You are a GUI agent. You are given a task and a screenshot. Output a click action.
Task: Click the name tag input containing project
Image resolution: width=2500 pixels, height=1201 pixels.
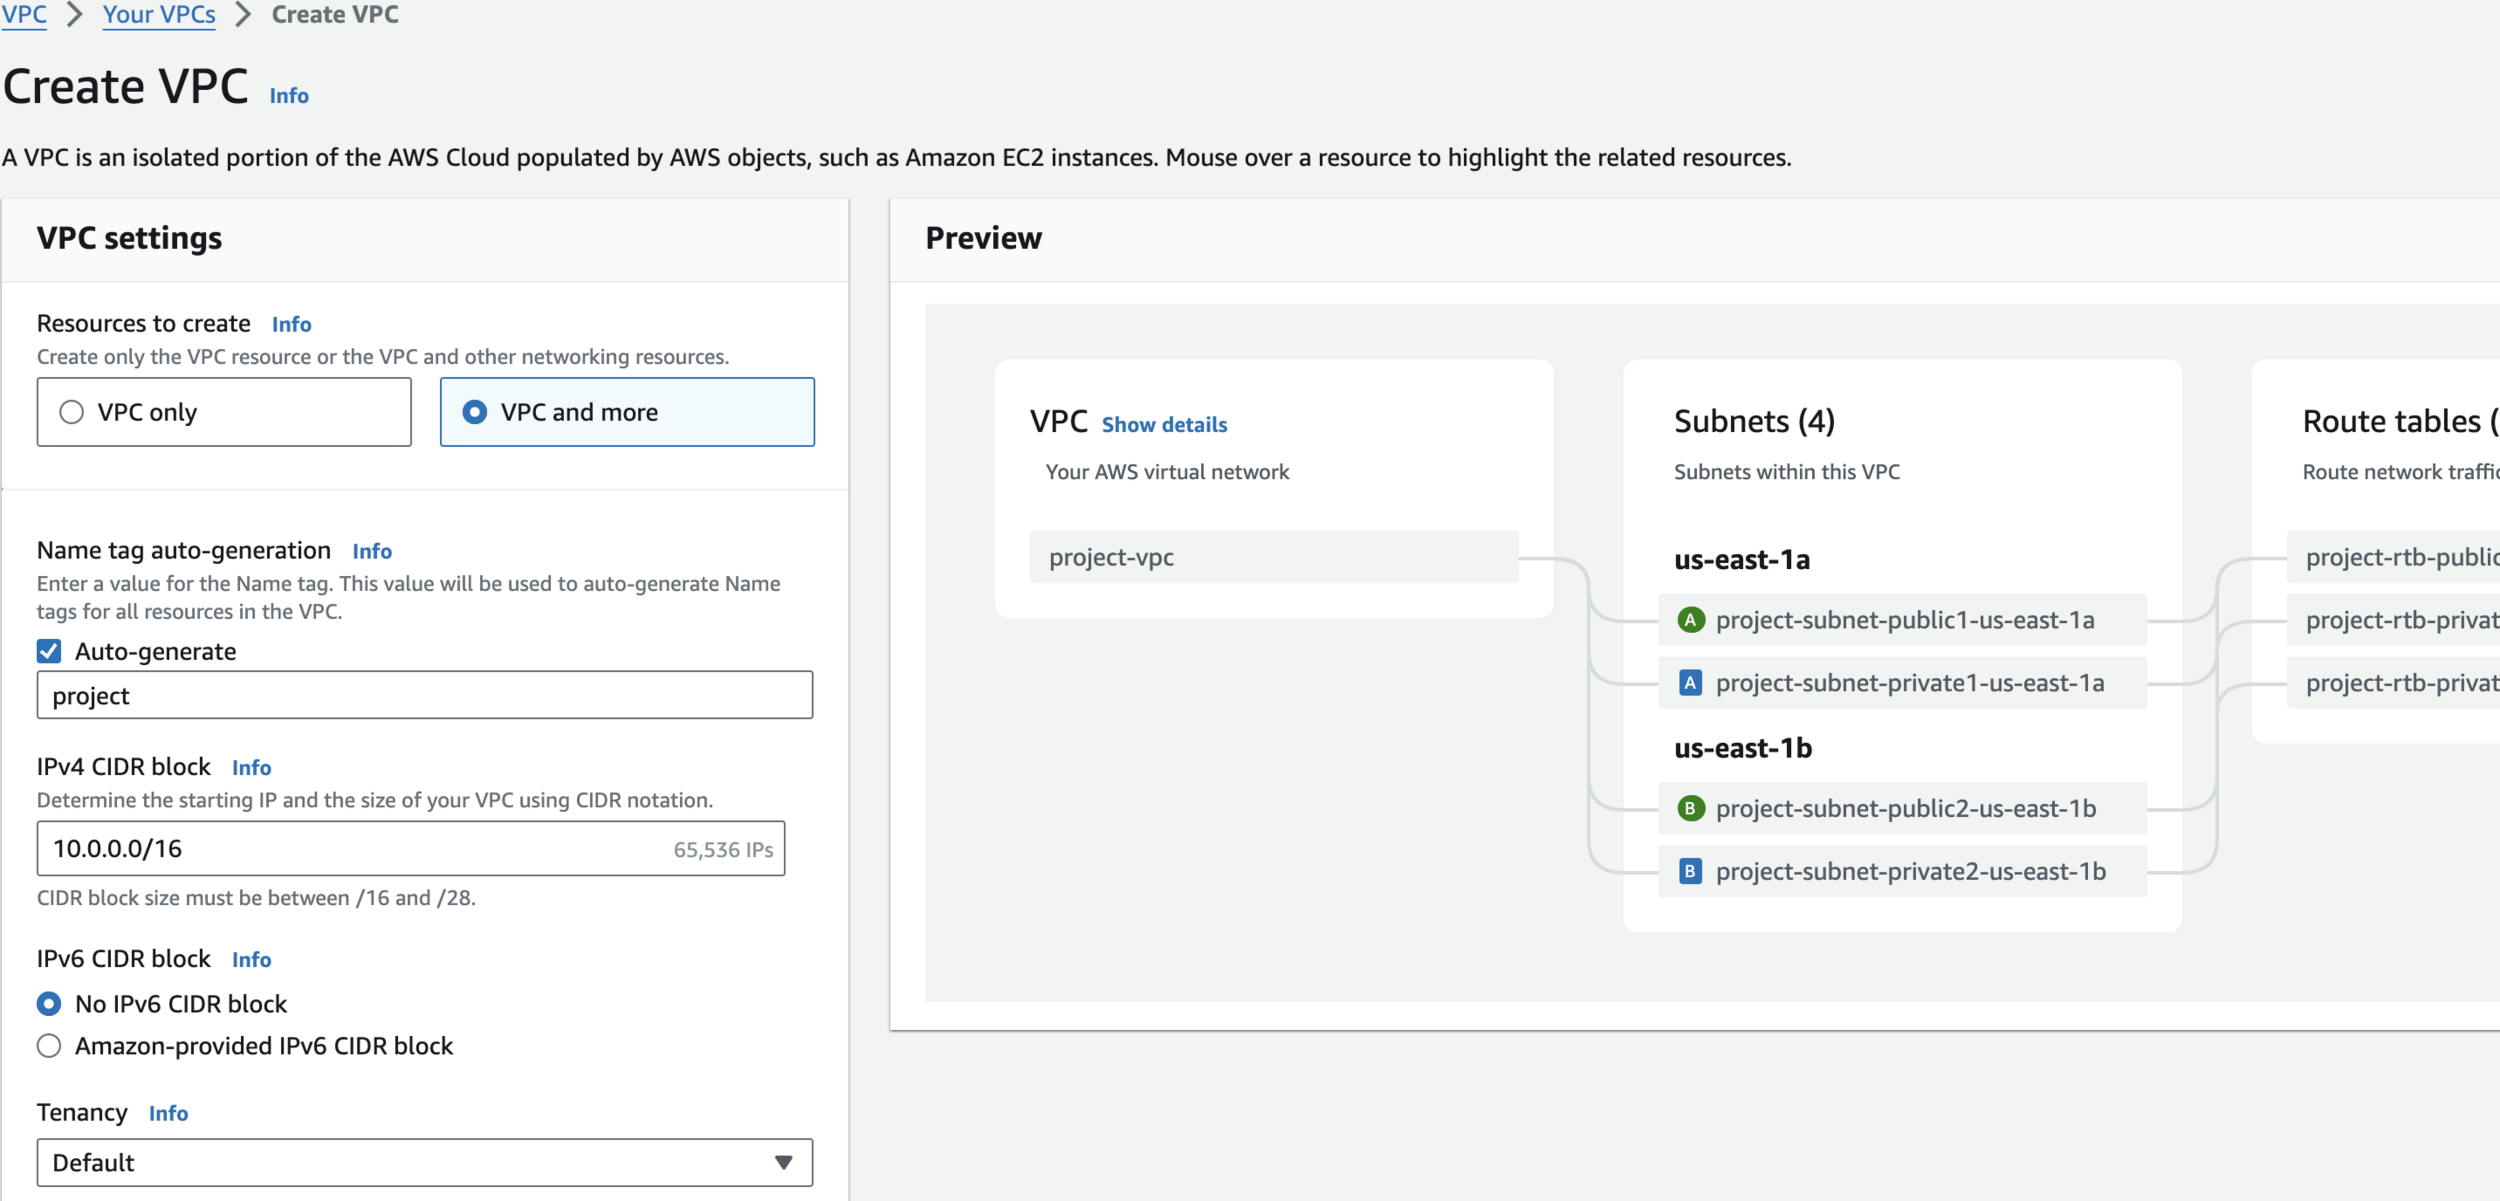tap(424, 695)
